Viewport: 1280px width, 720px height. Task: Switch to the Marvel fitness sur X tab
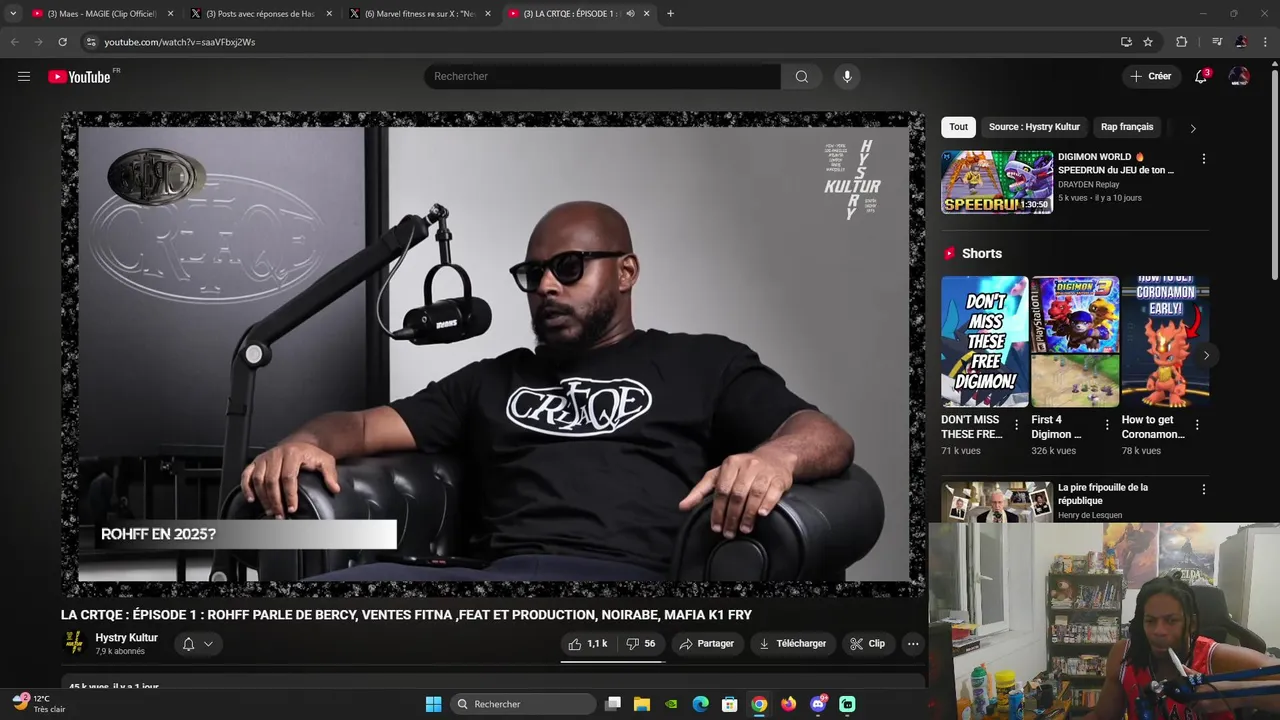coord(418,14)
